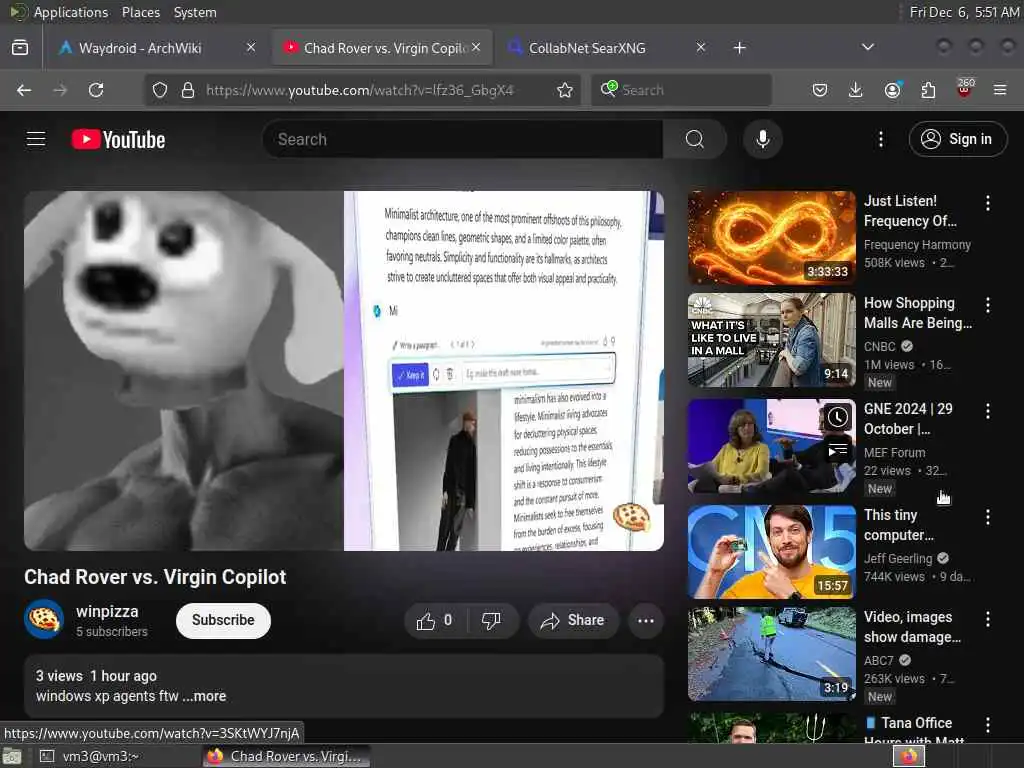
Task: Open winpizza channel avatar
Action: click(x=44, y=619)
